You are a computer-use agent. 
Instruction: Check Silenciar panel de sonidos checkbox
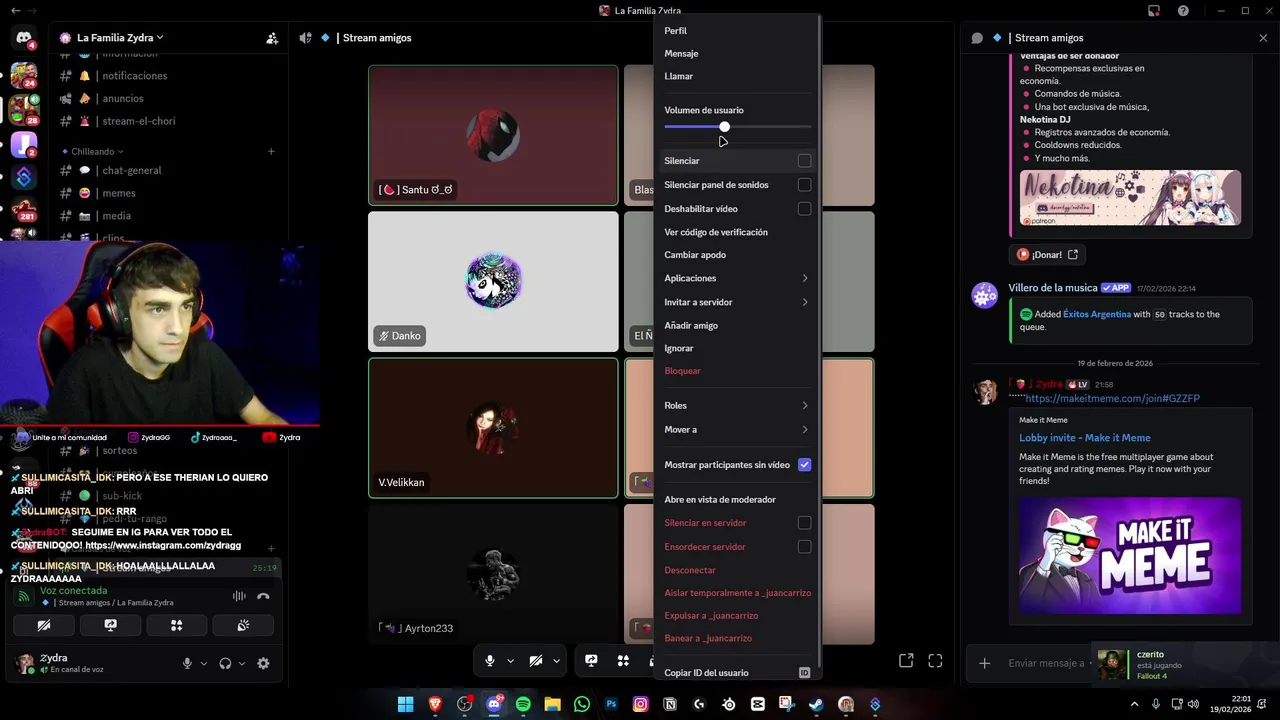coord(804,185)
